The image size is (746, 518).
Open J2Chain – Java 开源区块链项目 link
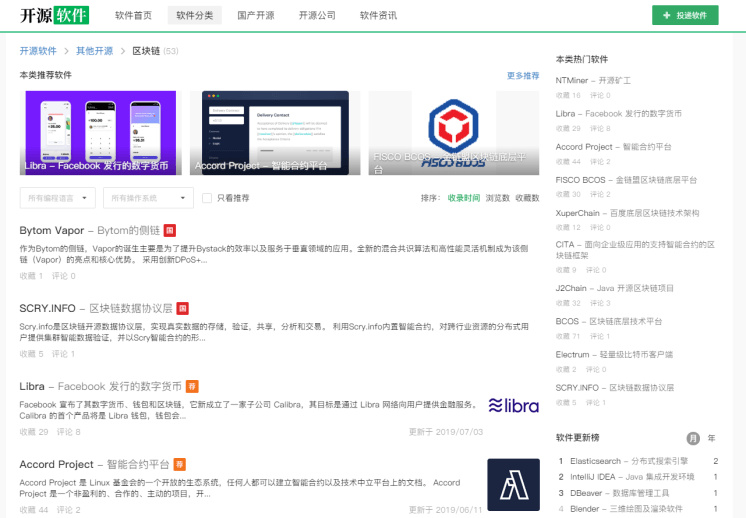[615, 288]
